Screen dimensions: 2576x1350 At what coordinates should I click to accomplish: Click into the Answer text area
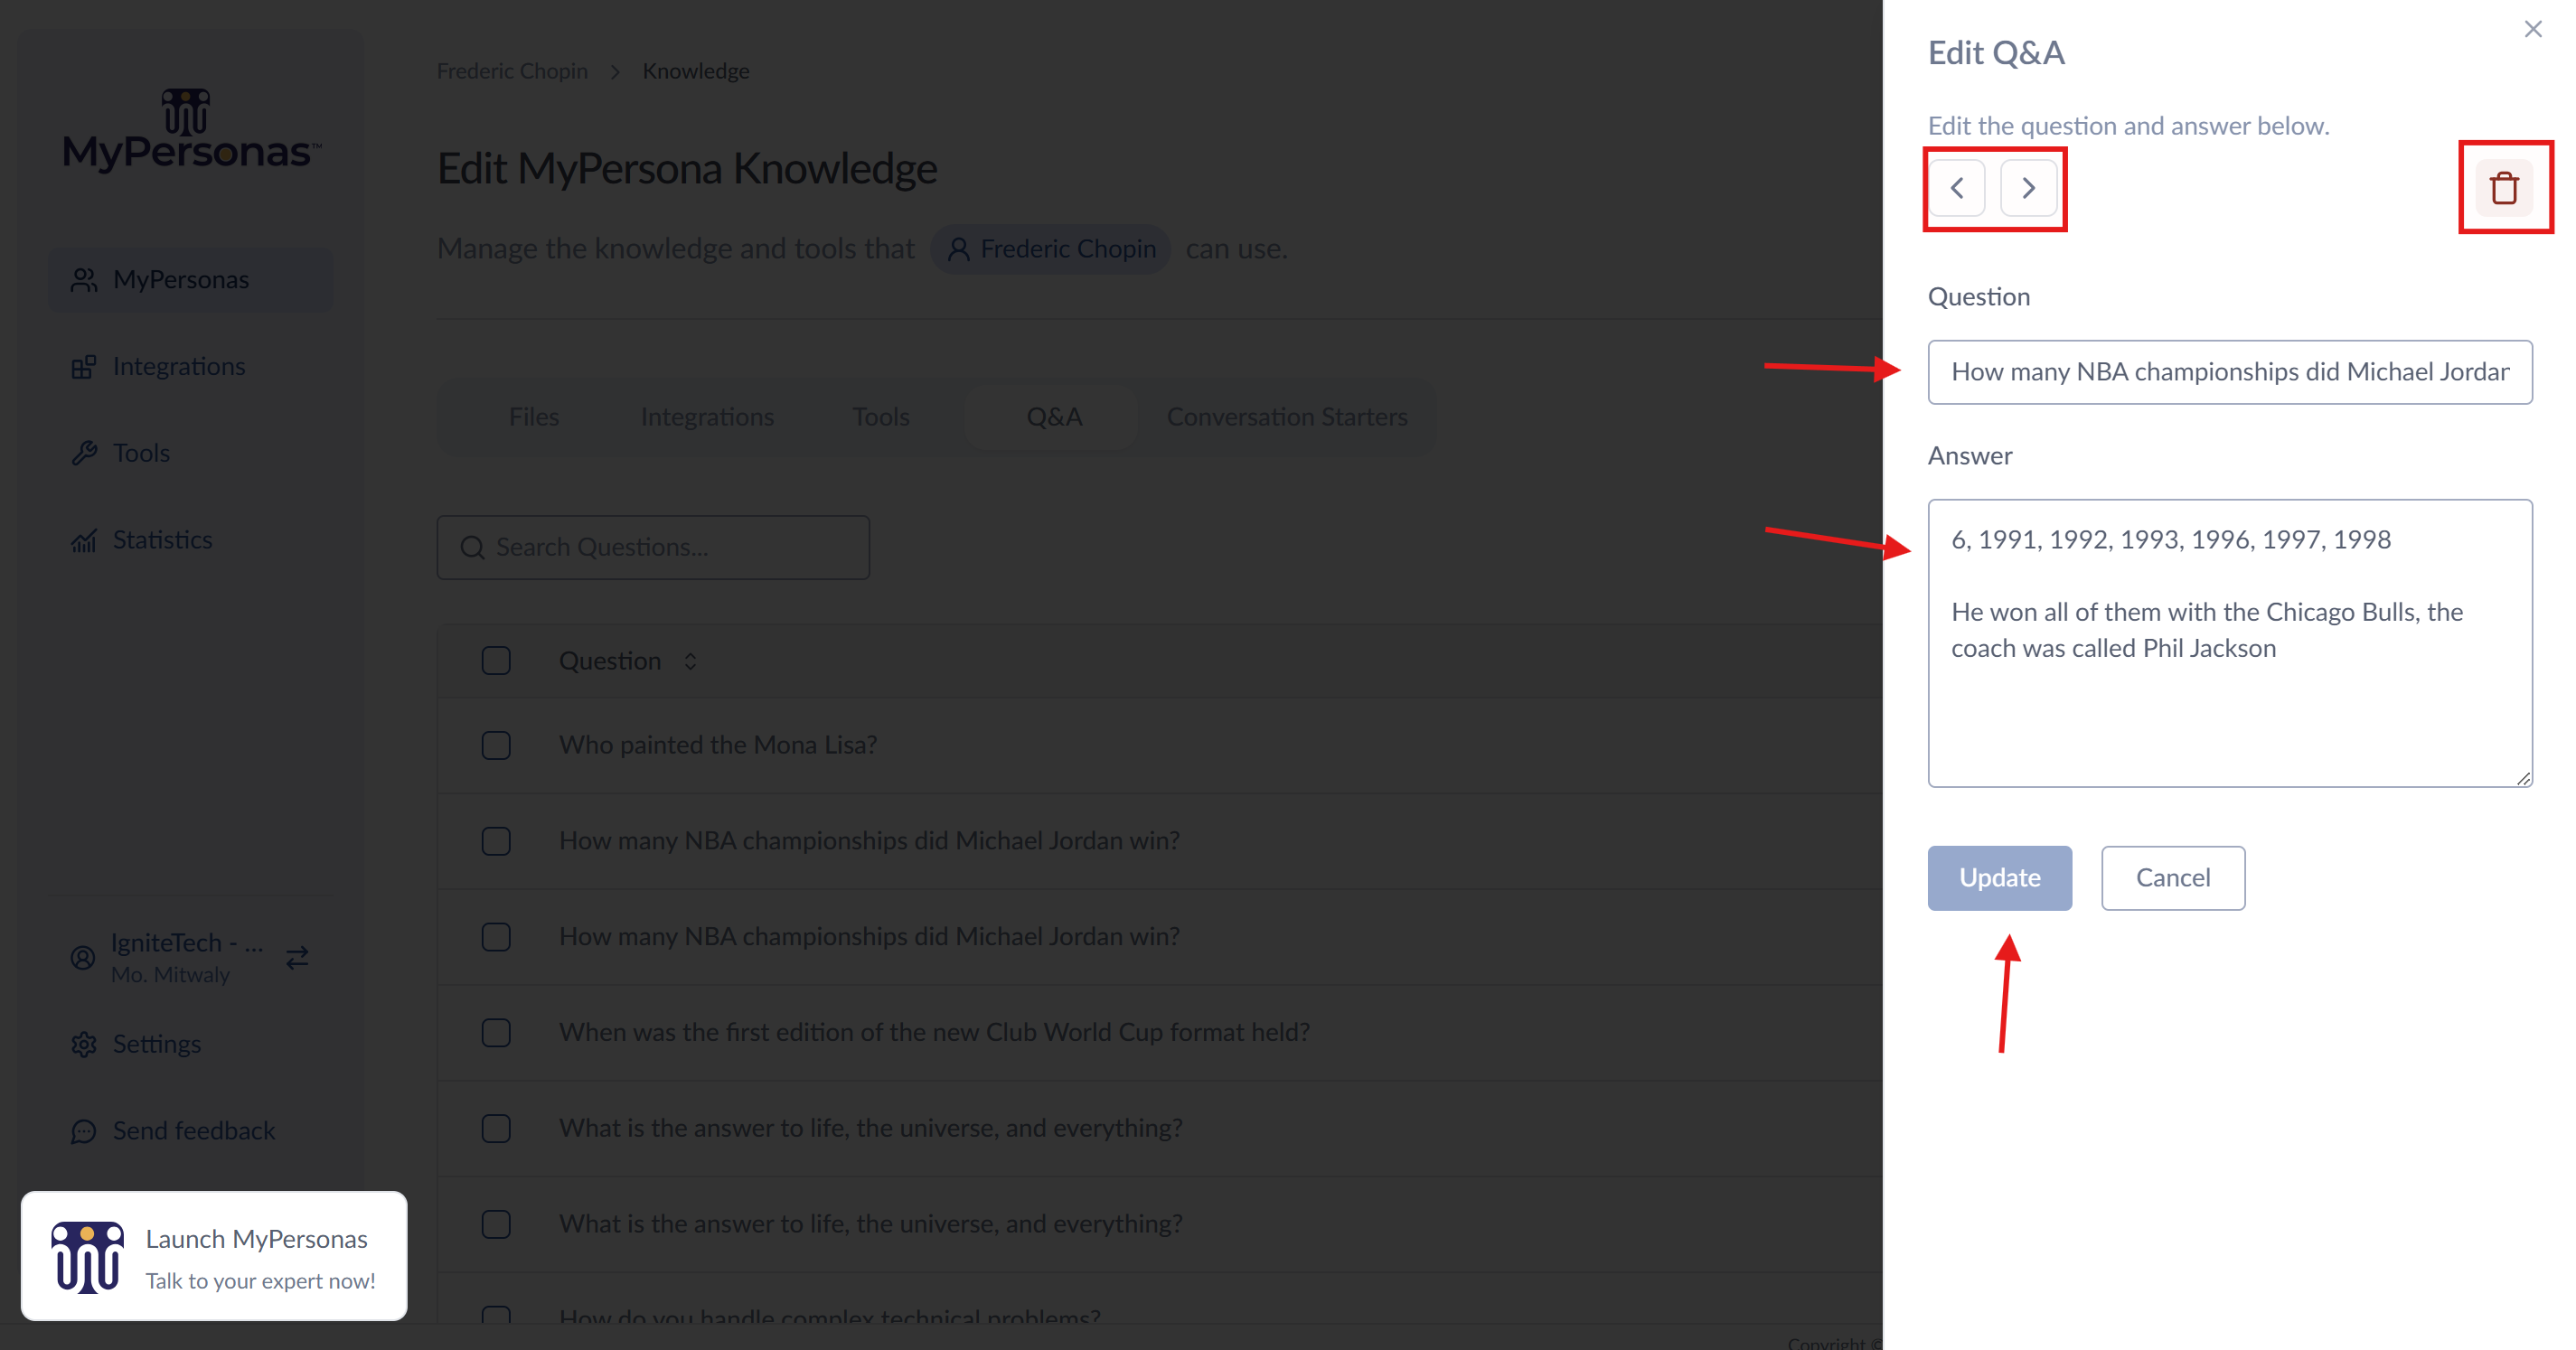tap(2229, 643)
